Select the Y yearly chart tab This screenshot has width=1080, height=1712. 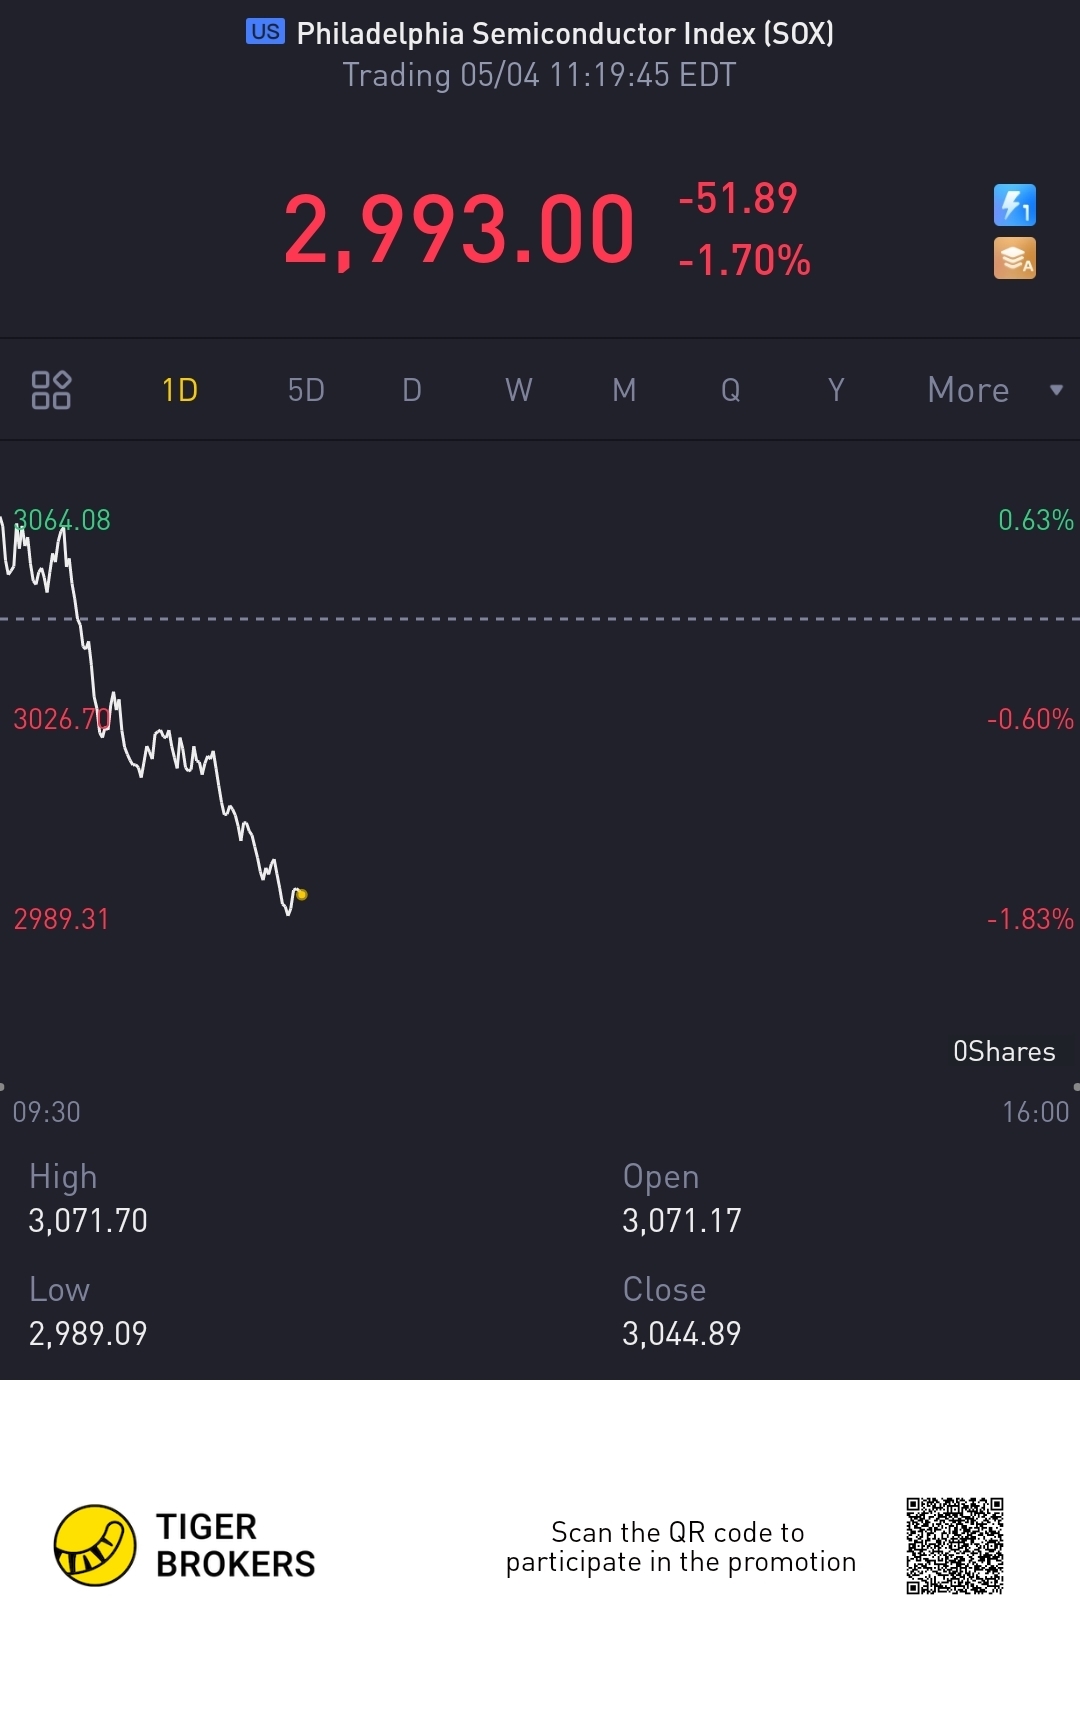[x=836, y=390]
